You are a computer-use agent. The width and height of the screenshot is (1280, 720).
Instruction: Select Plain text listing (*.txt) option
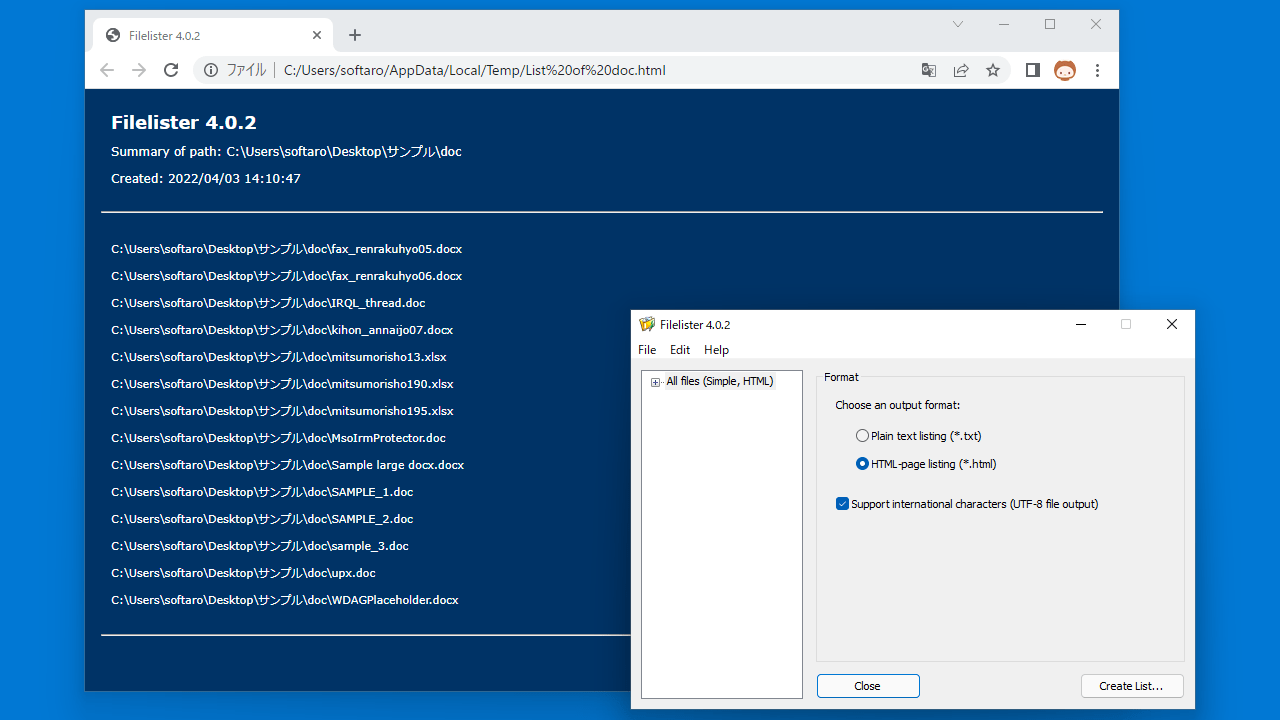click(x=919, y=436)
